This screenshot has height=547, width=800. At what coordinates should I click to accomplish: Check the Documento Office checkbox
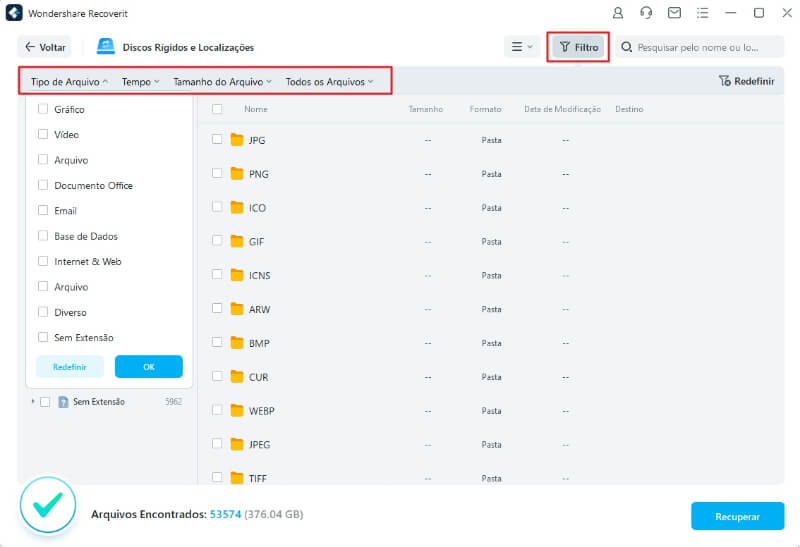click(x=43, y=185)
